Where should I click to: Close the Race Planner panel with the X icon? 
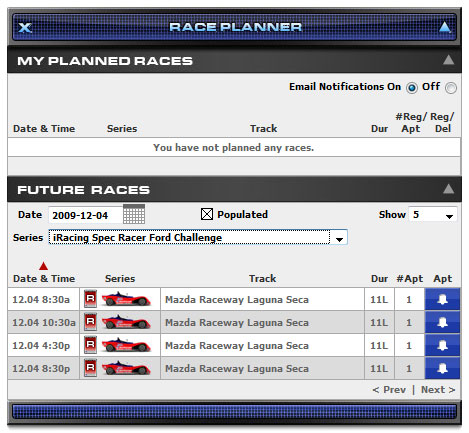click(x=25, y=28)
